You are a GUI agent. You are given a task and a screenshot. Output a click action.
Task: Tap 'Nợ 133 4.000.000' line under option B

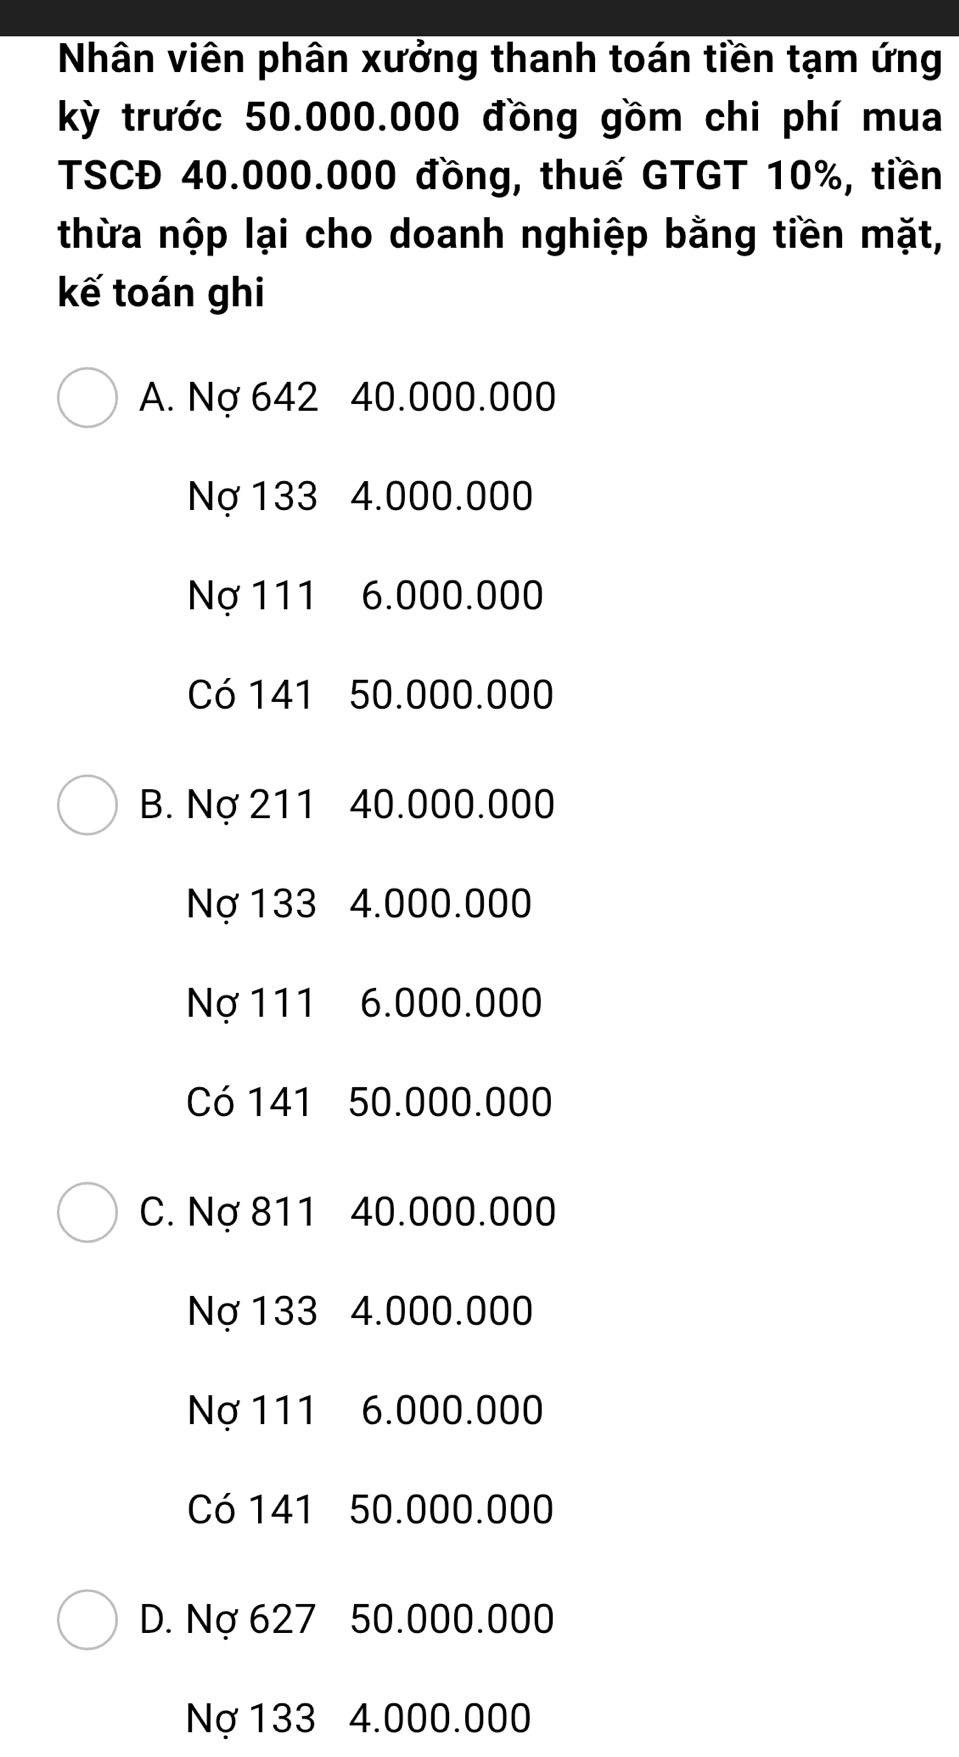pyautogui.click(x=359, y=904)
